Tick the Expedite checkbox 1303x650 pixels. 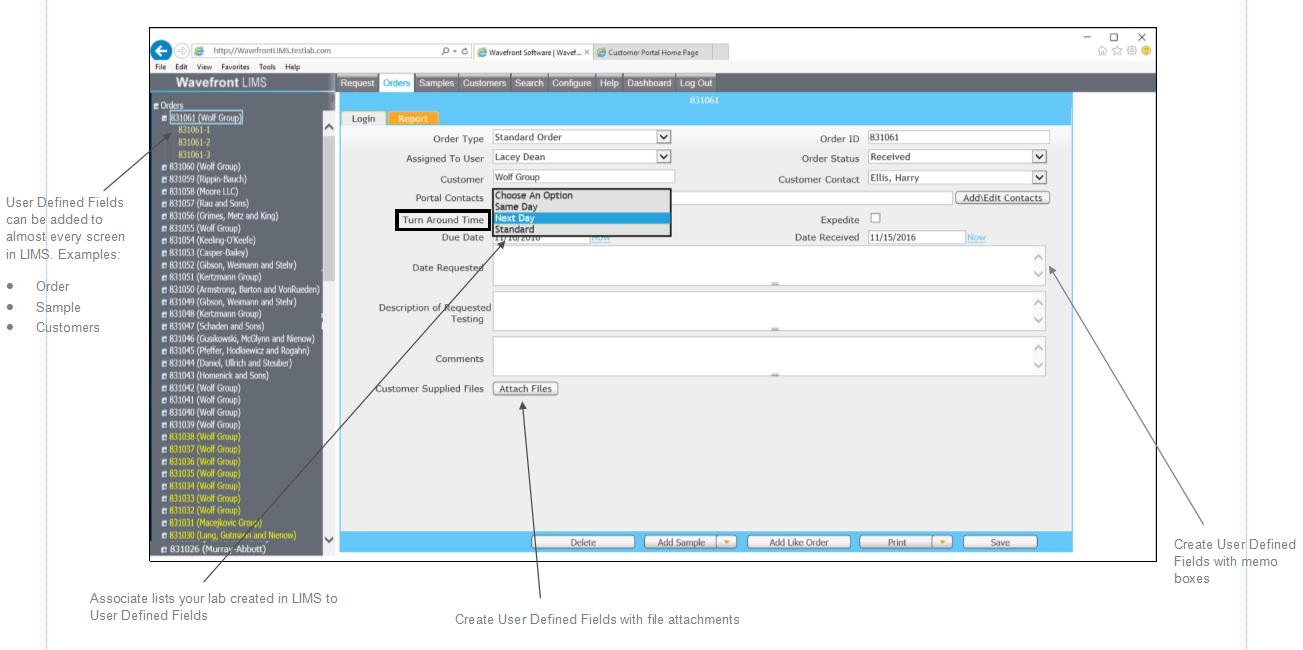tap(875, 218)
